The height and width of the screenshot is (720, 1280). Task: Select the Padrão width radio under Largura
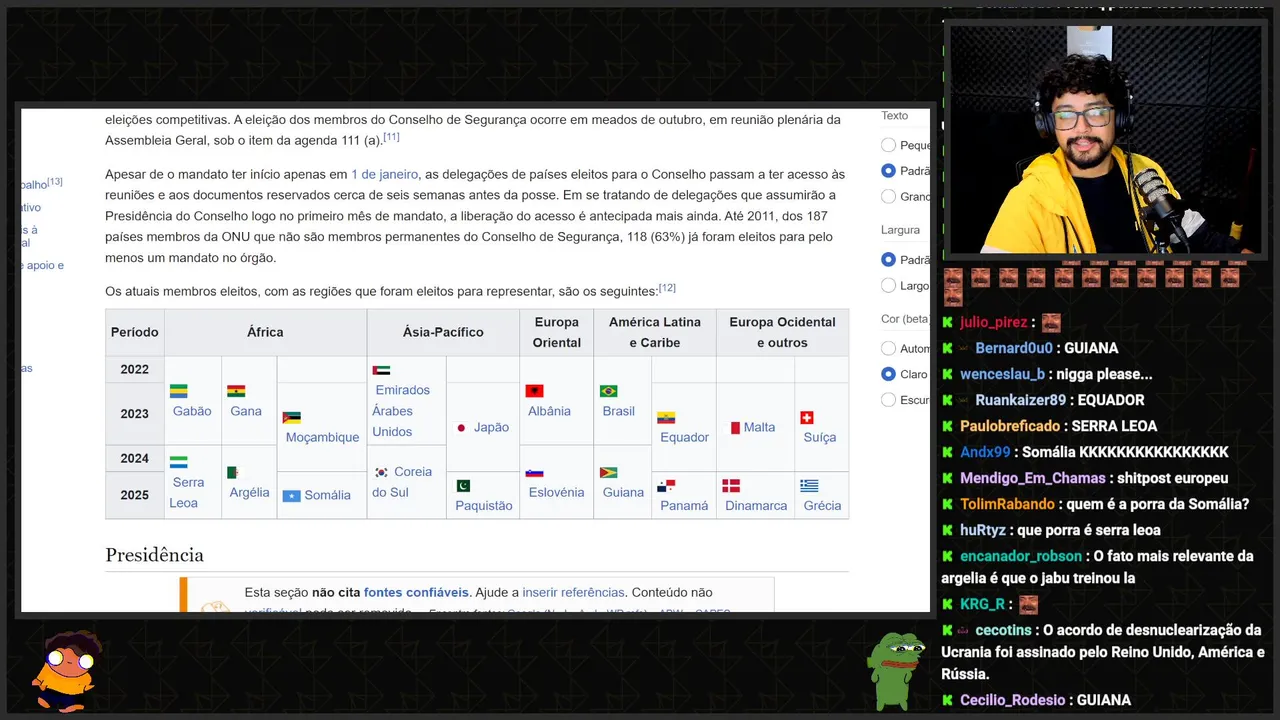pos(888,259)
